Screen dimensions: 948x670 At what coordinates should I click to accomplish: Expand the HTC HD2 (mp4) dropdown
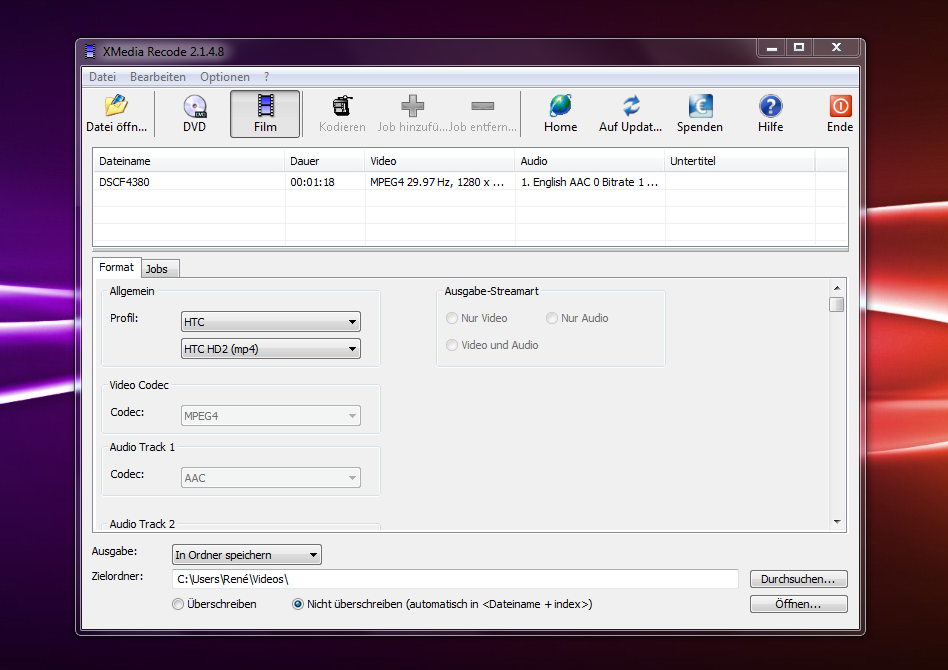[271, 349]
